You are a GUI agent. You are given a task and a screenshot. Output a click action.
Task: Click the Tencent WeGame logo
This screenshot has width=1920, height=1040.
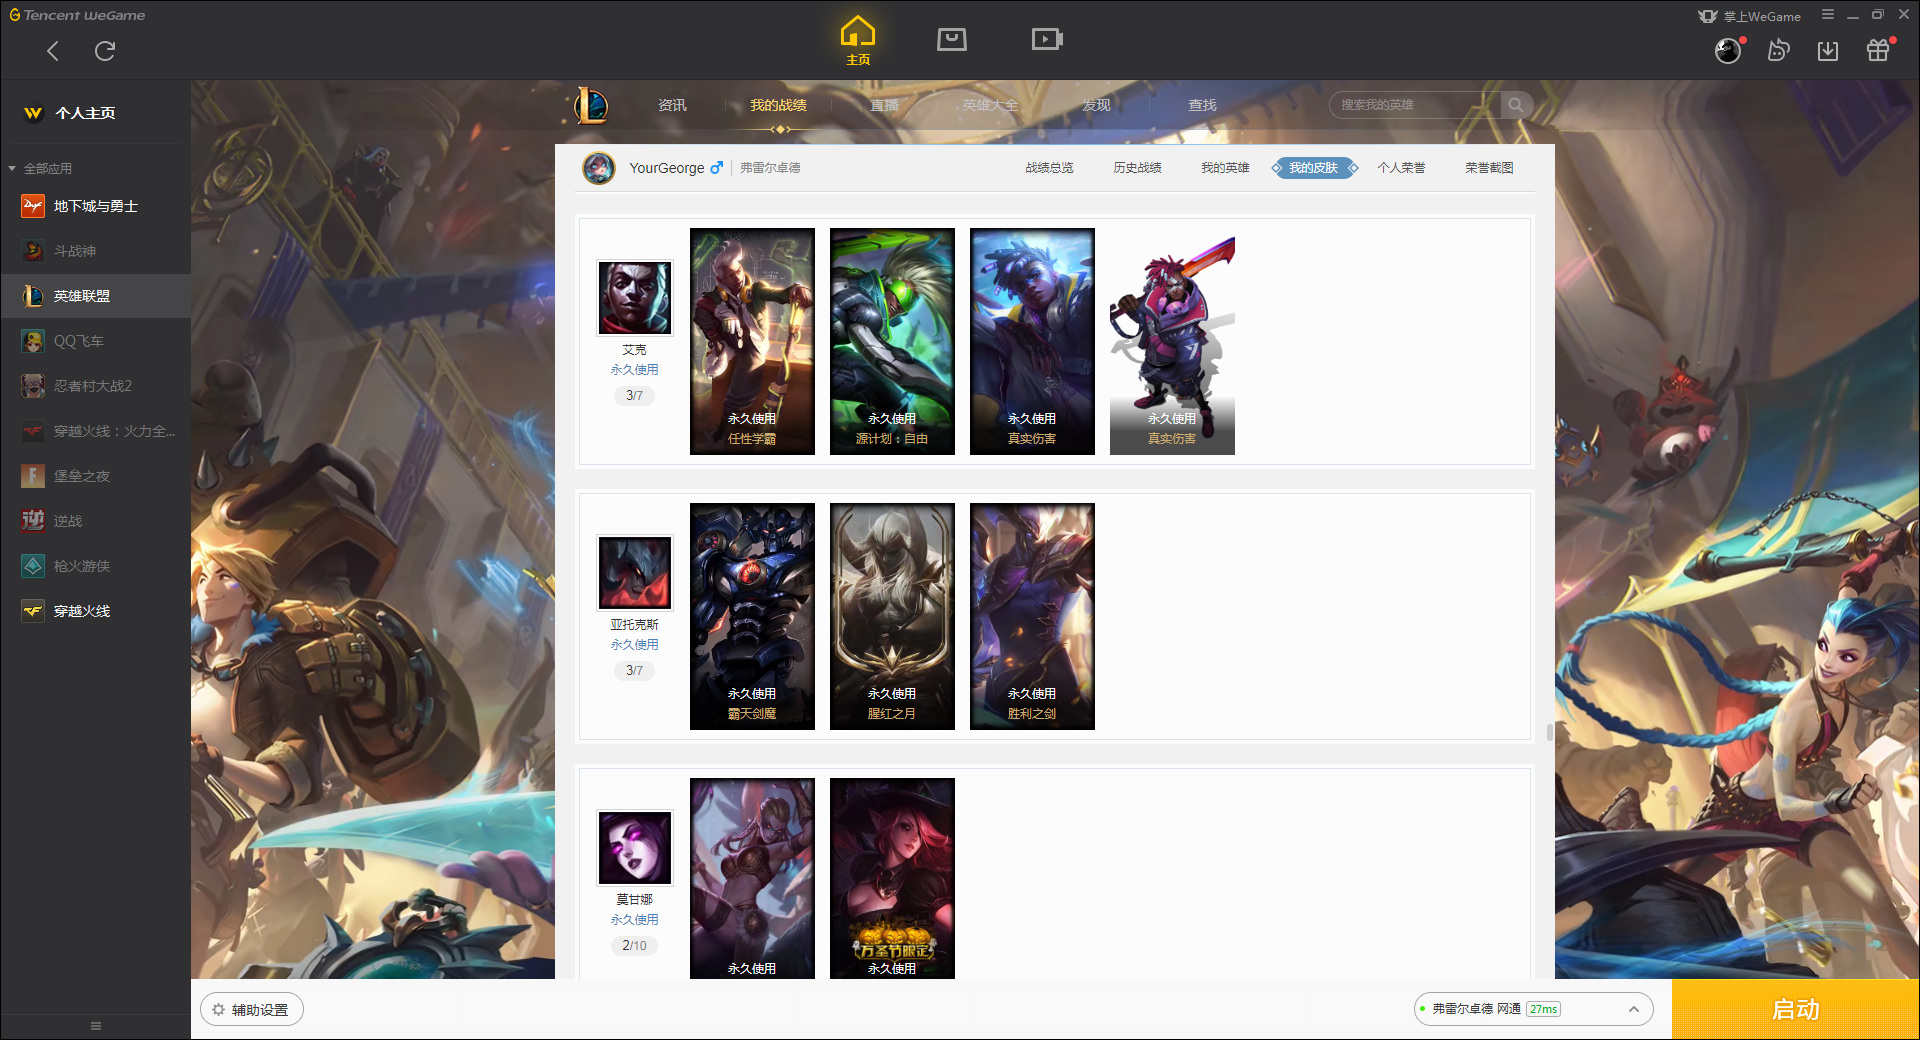click(77, 15)
